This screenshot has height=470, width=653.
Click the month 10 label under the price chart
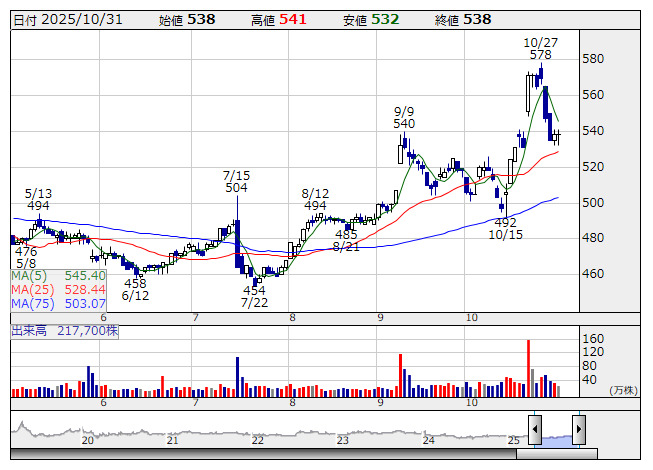(471, 318)
